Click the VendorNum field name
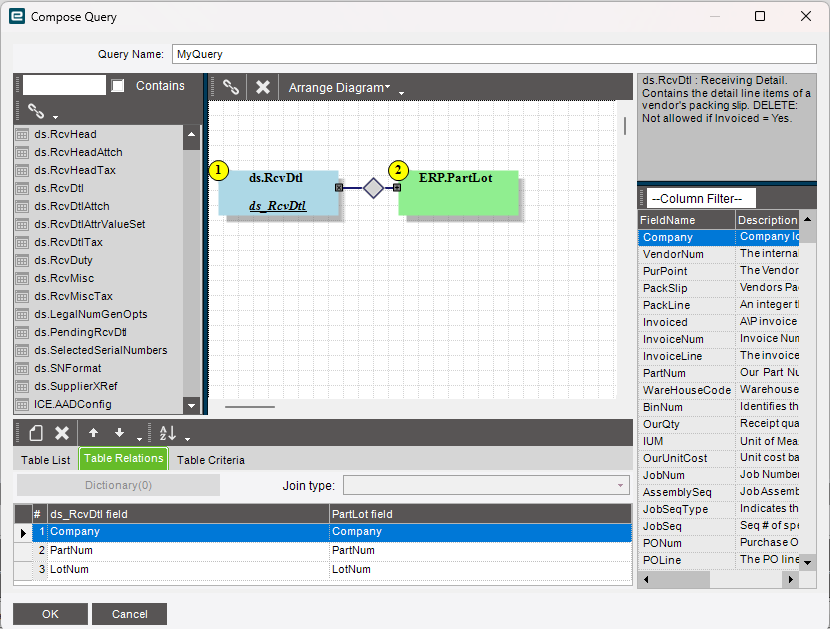This screenshot has width=830, height=629. click(x=673, y=254)
